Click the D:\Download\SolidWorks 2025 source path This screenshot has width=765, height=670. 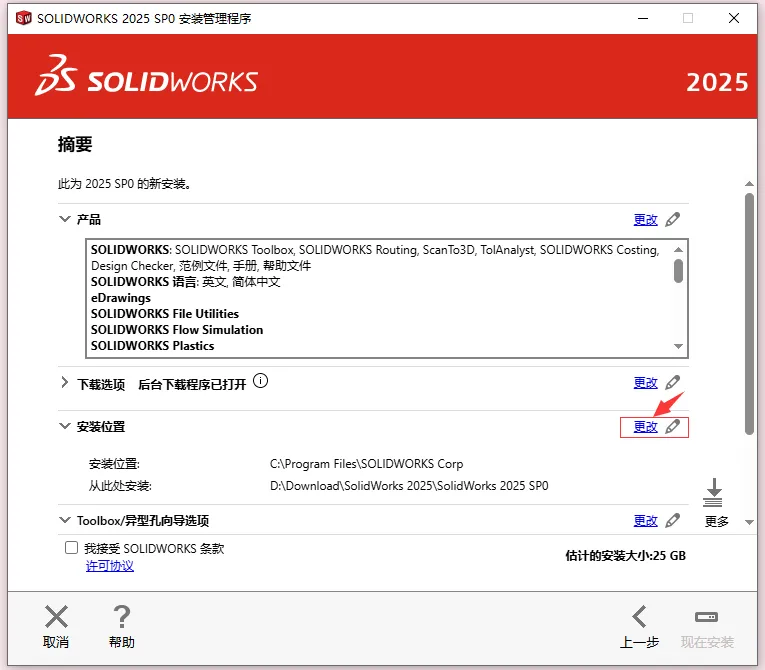pos(409,486)
